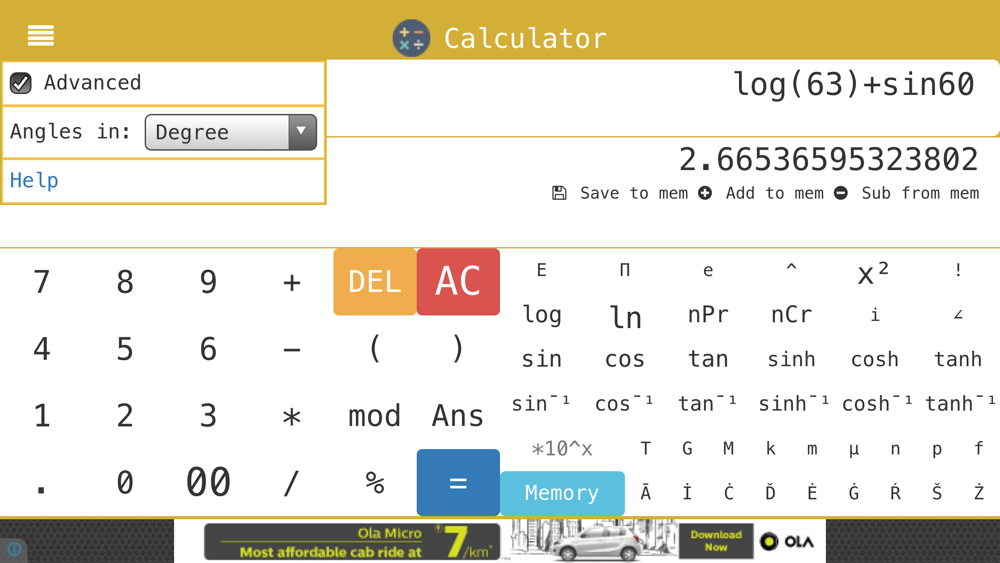
Task: Uncheck the Advanced checkbox
Action: pyautogui.click(x=20, y=83)
